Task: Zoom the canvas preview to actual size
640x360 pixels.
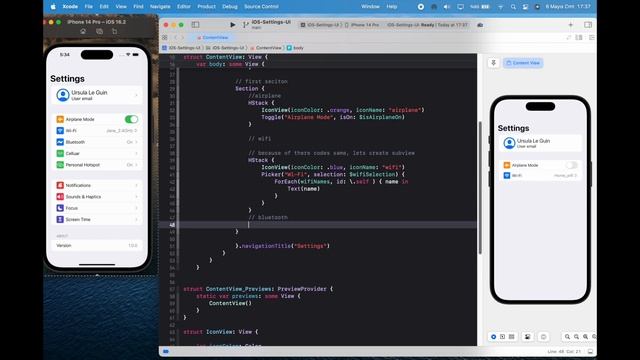Action: coord(576,337)
